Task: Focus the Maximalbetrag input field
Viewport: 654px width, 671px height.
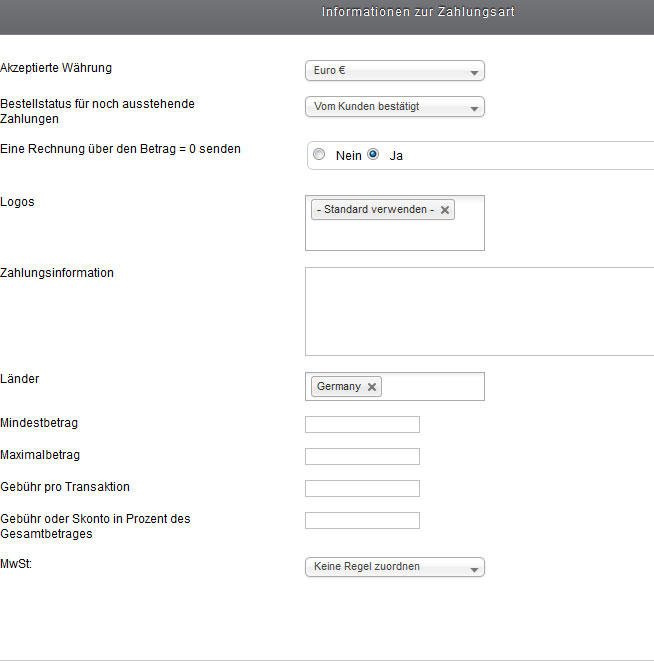Action: (362, 457)
